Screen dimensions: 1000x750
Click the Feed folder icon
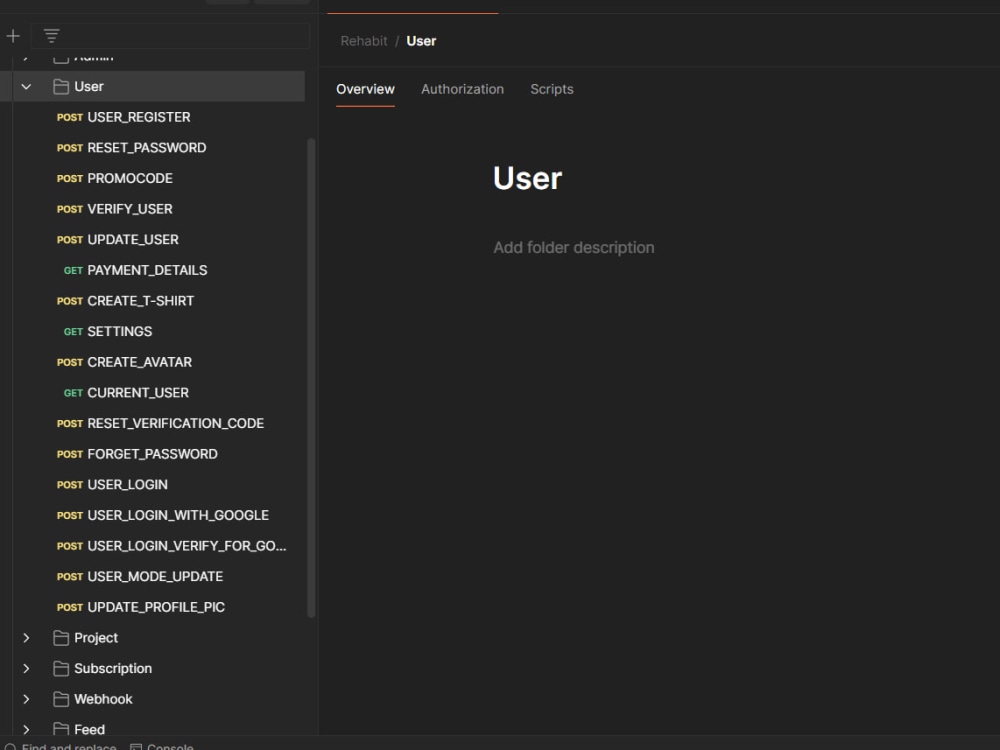[x=61, y=729]
